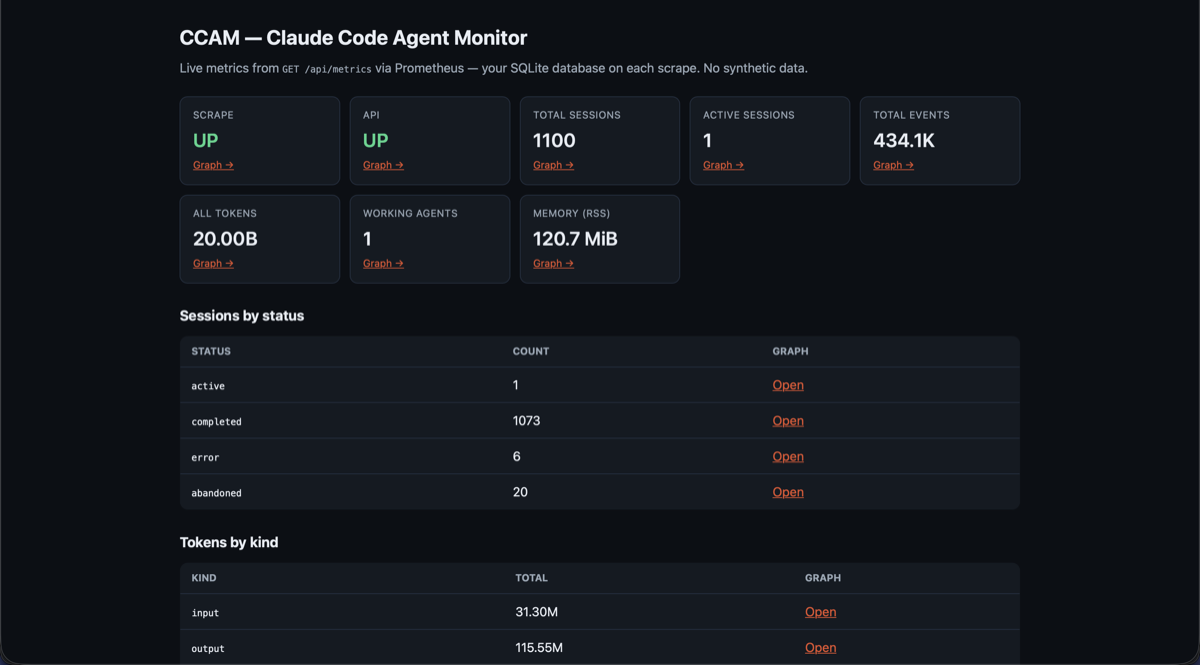Click the API UP status value
The image size is (1200, 665).
point(375,140)
